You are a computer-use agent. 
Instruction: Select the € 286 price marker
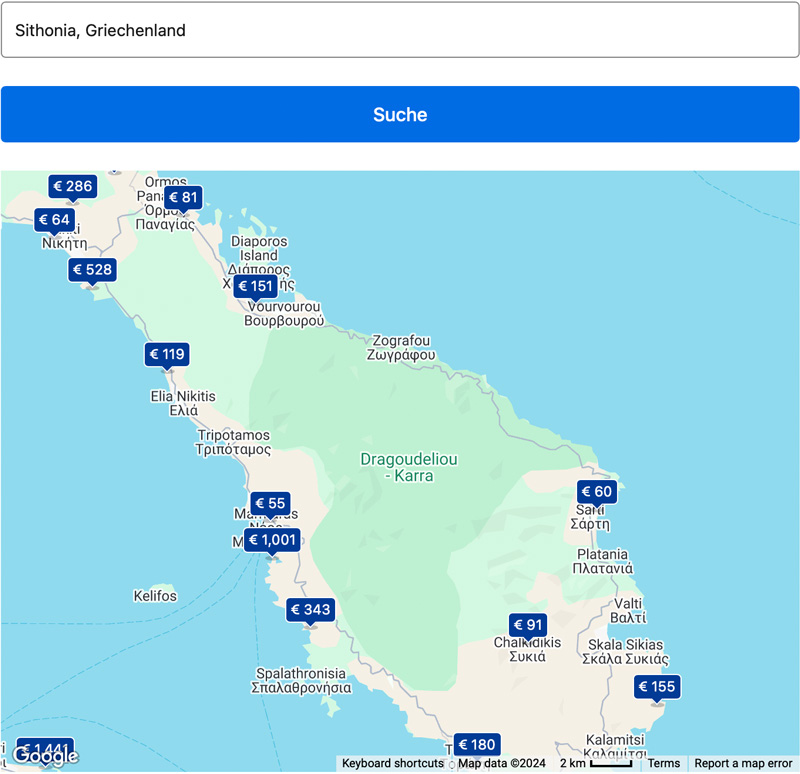(73, 186)
